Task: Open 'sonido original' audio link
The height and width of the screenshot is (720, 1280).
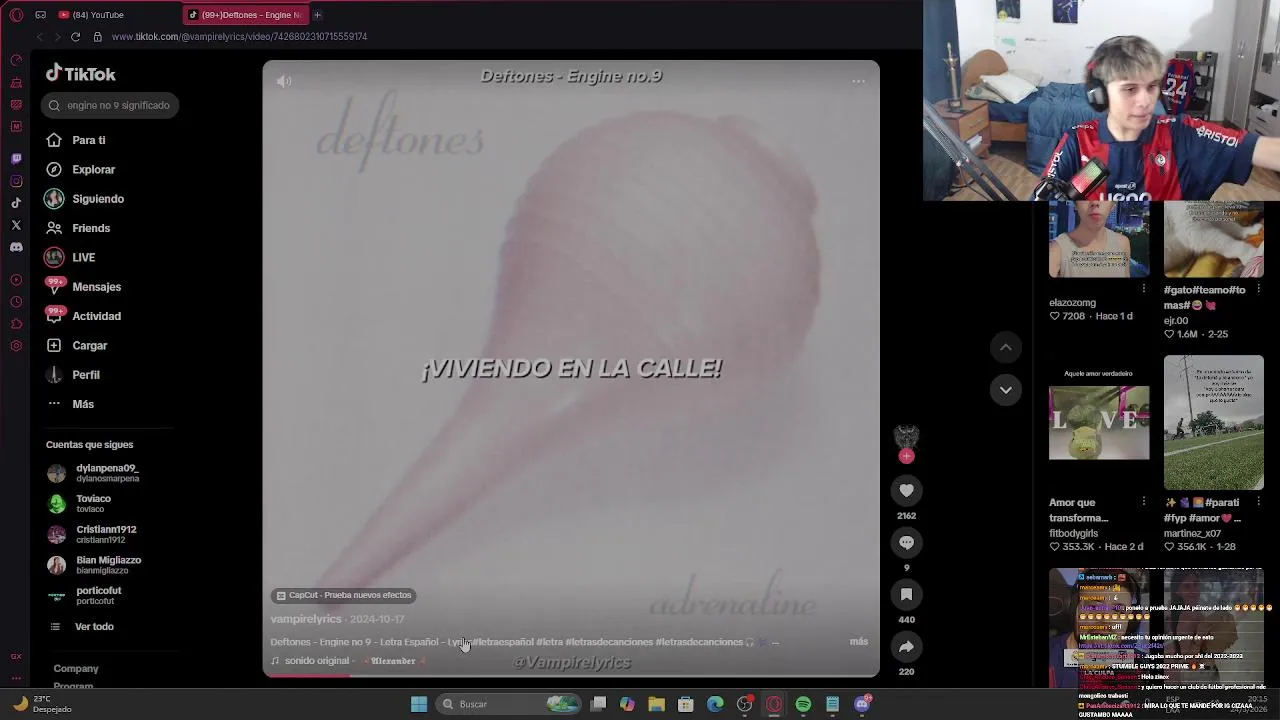Action: [350, 661]
